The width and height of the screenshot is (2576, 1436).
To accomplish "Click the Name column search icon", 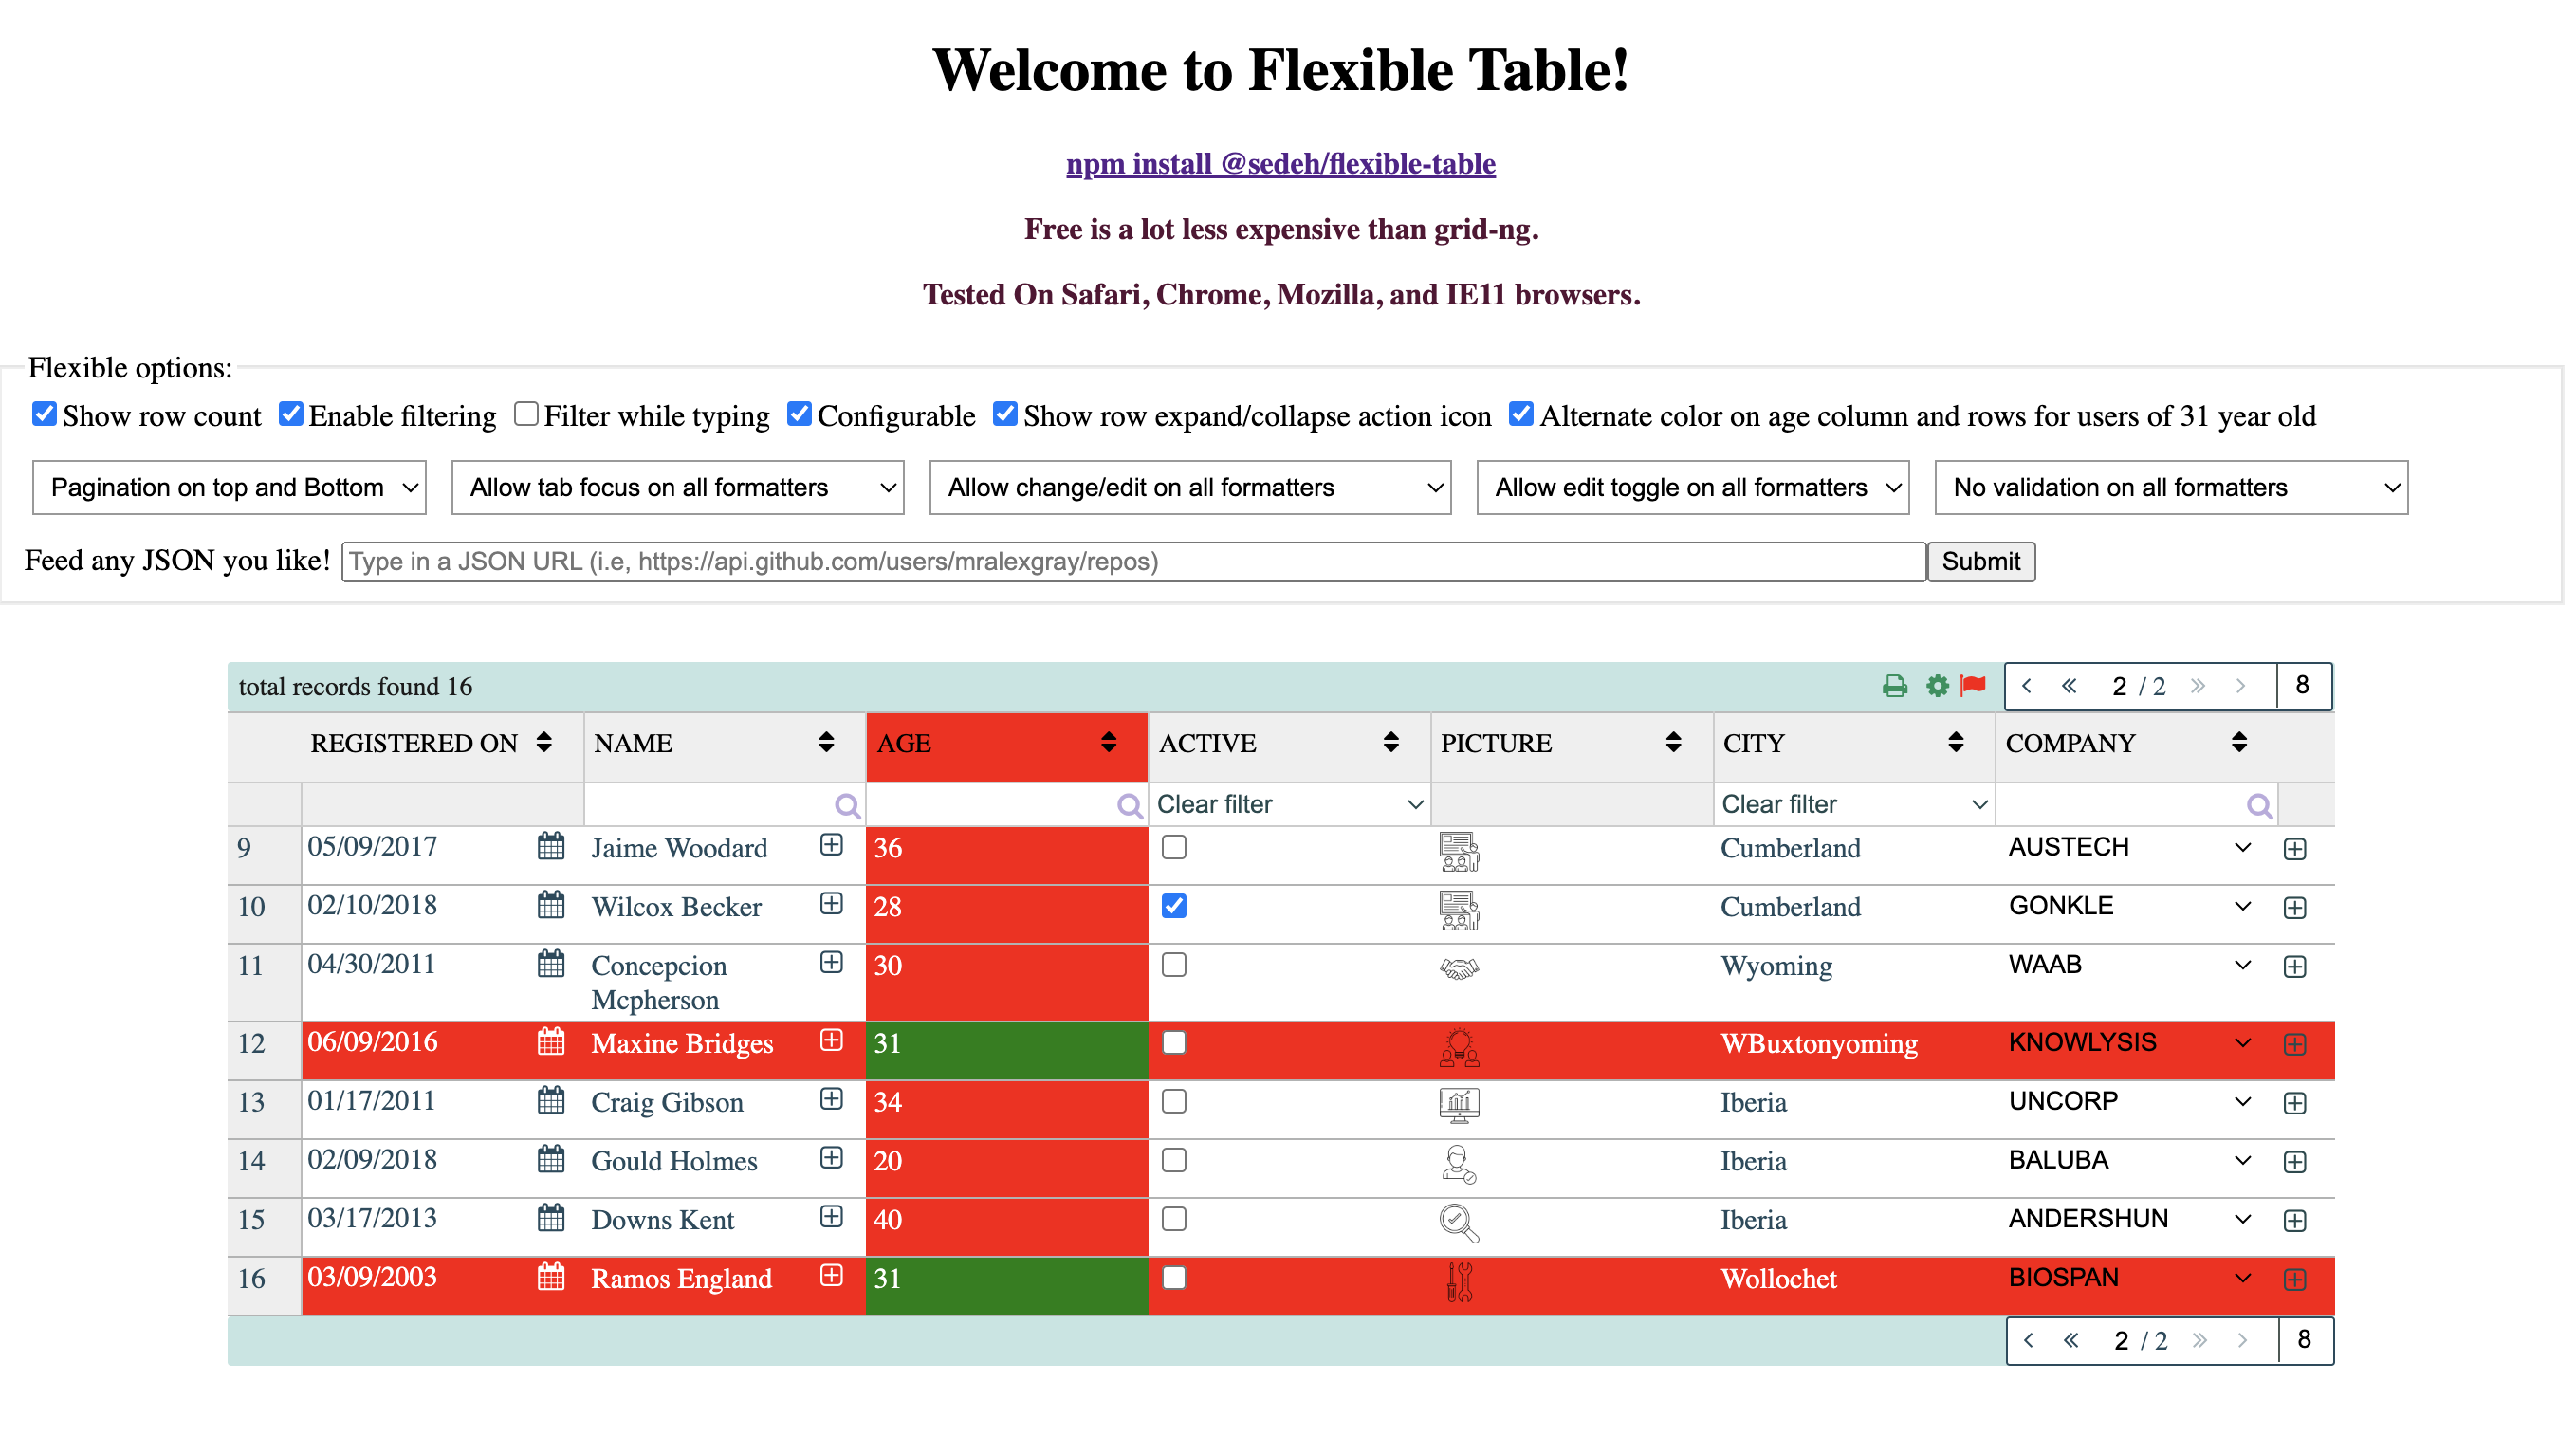I will [x=847, y=805].
